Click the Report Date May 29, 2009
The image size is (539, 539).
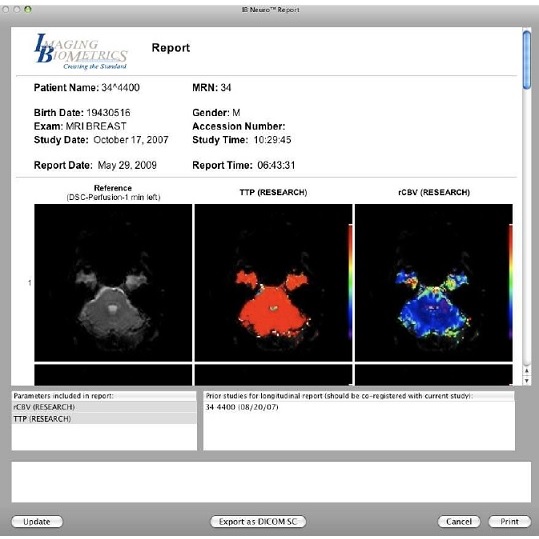click(127, 165)
